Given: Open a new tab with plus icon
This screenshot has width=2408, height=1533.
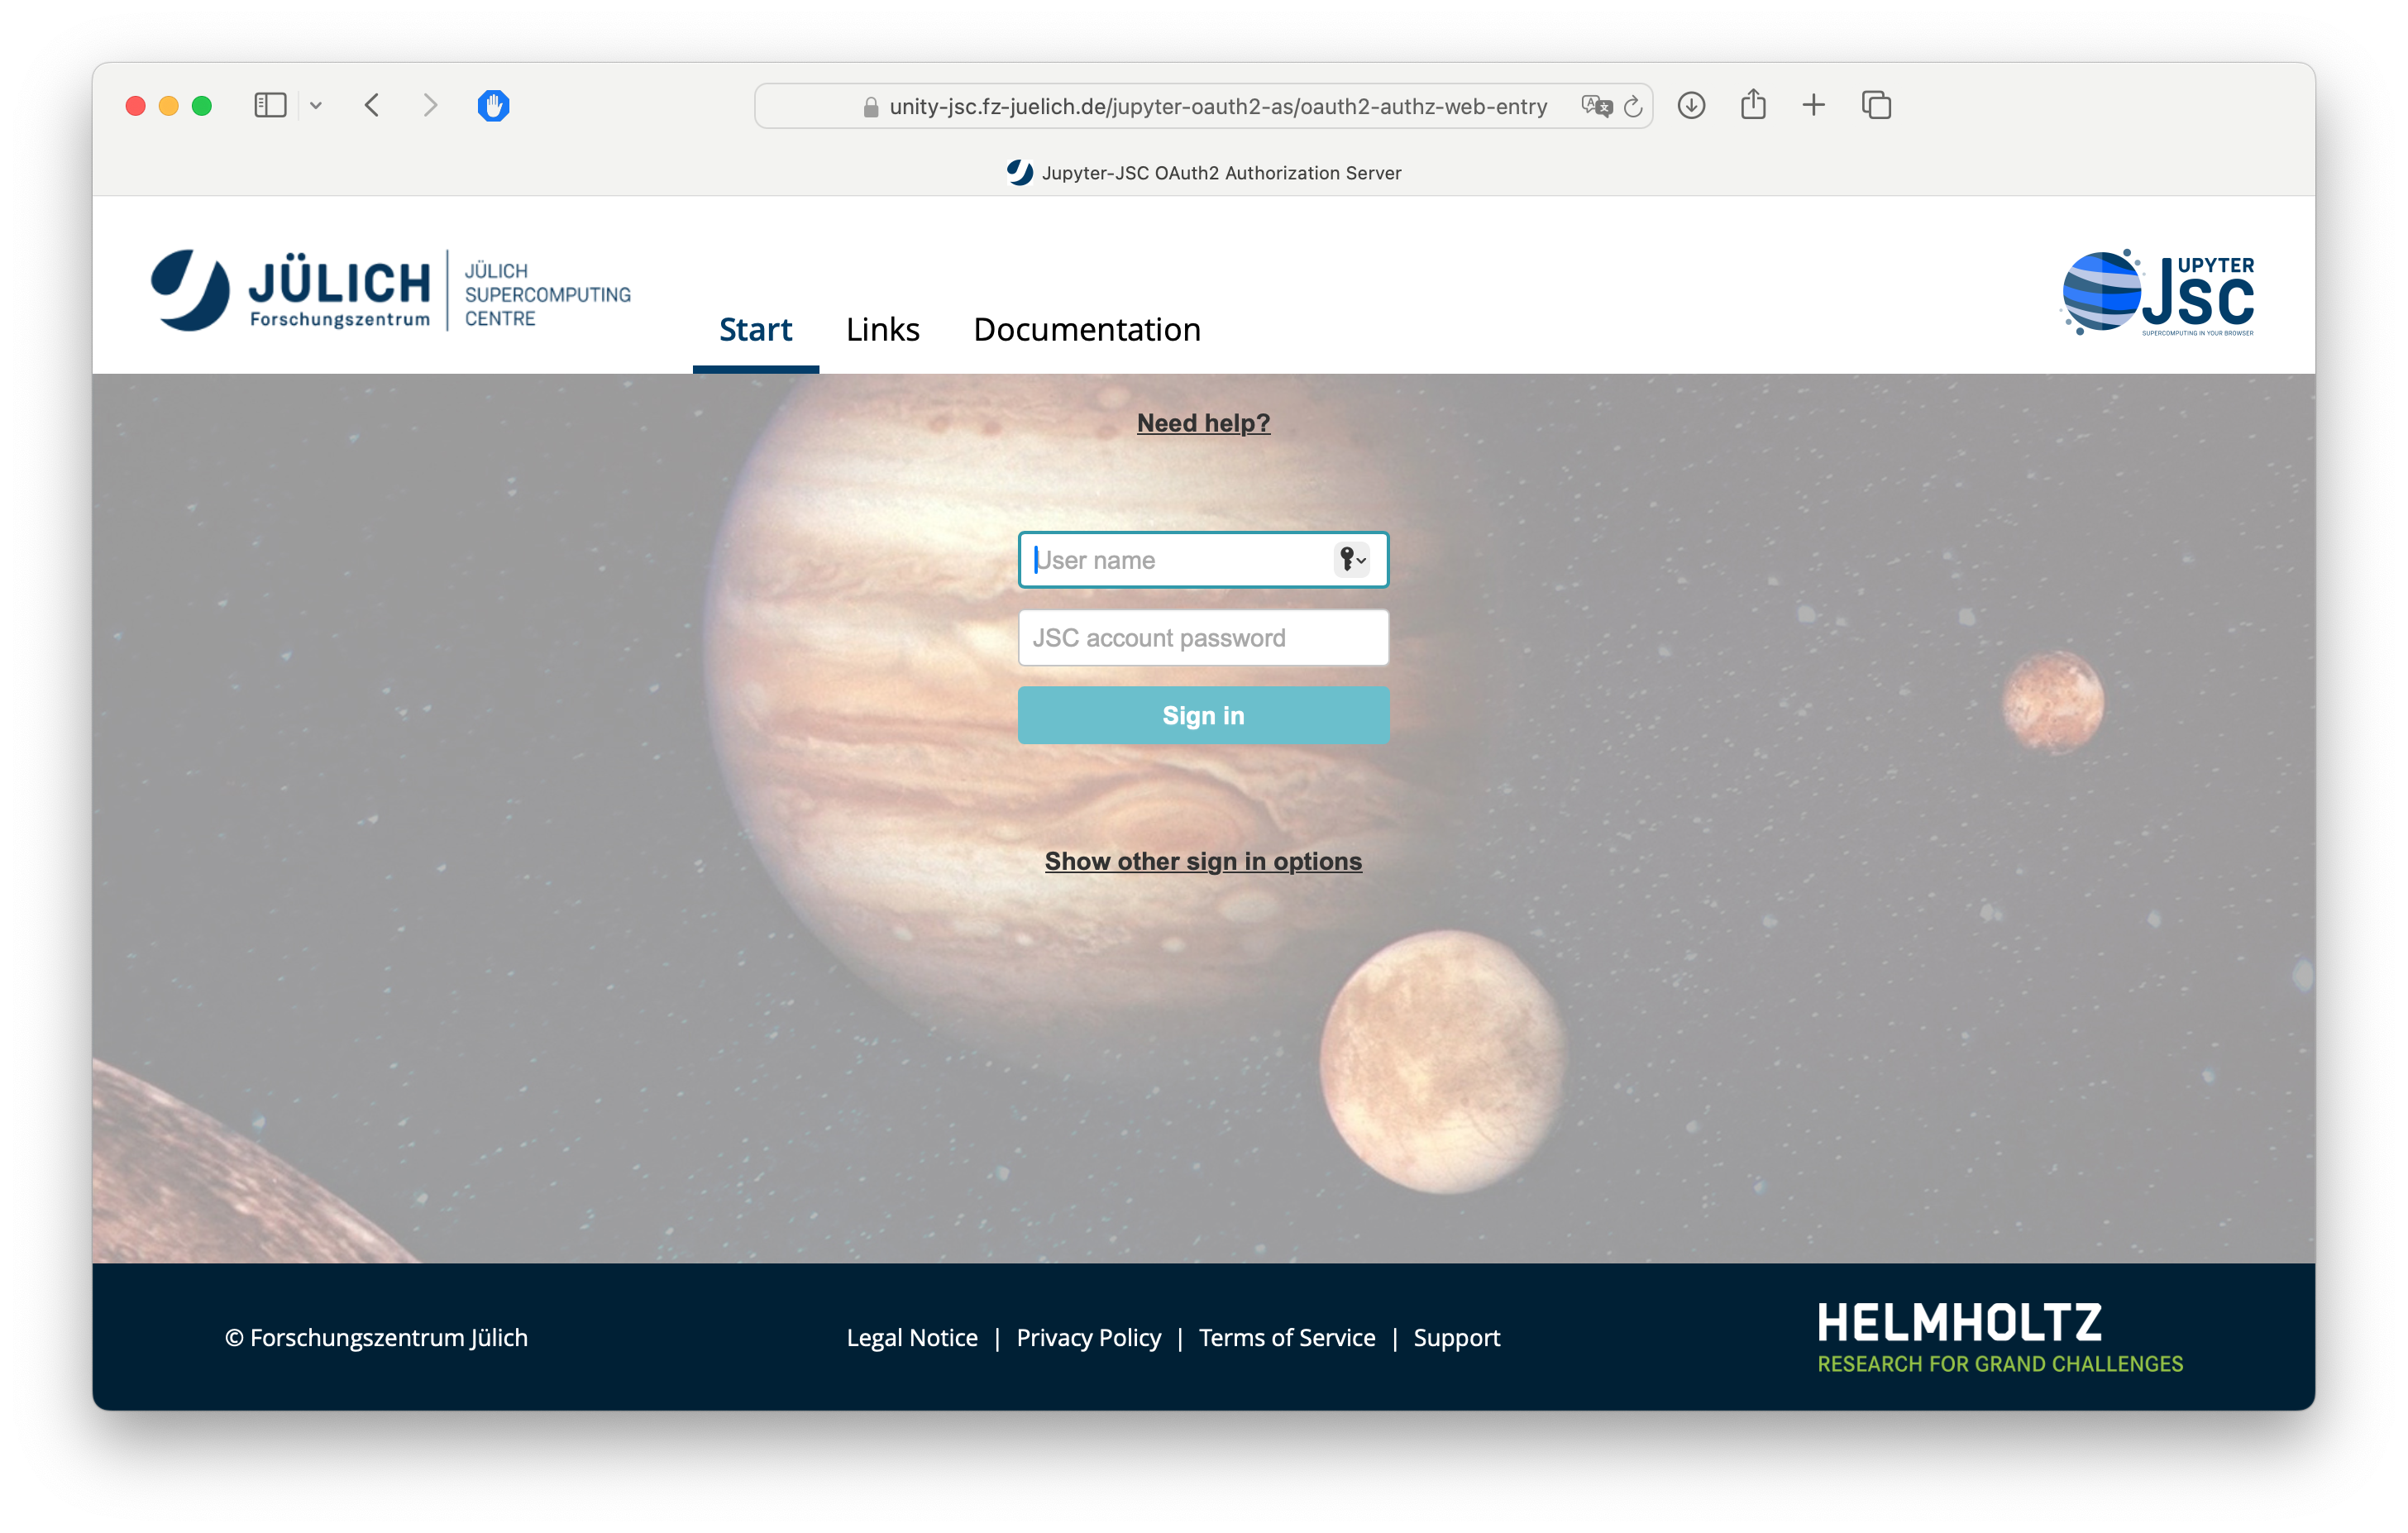Looking at the screenshot, I should click(1814, 105).
